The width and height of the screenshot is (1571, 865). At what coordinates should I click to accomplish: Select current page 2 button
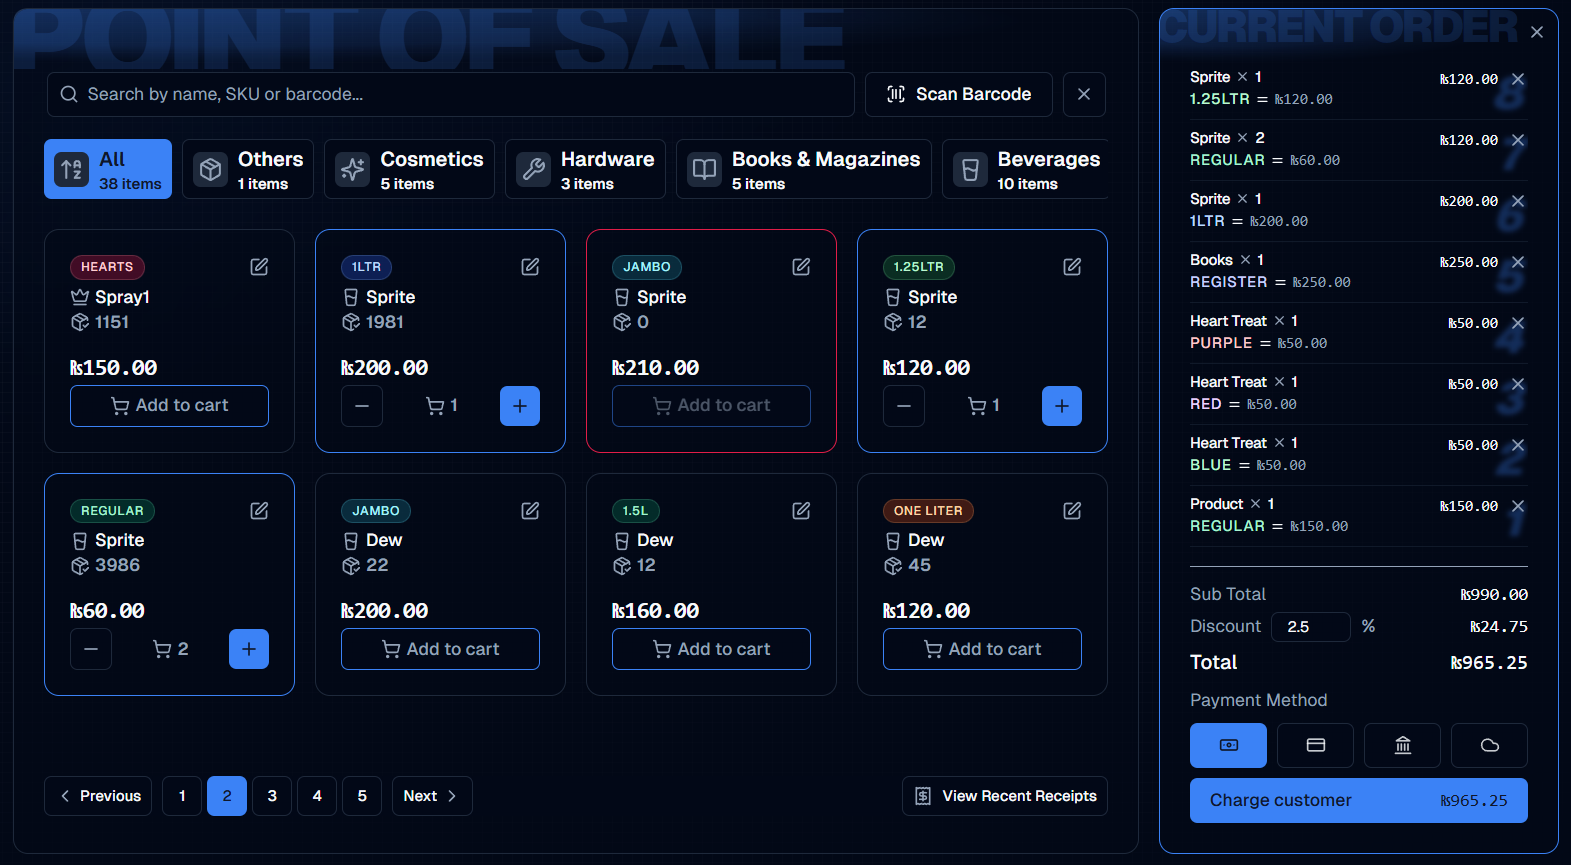click(227, 796)
